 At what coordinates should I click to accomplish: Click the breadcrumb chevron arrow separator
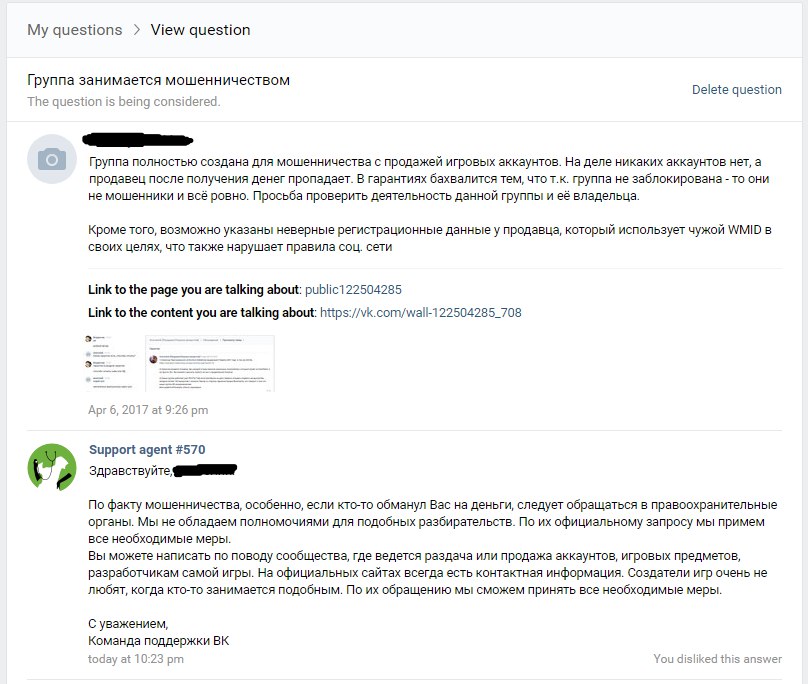pyautogui.click(x=137, y=30)
